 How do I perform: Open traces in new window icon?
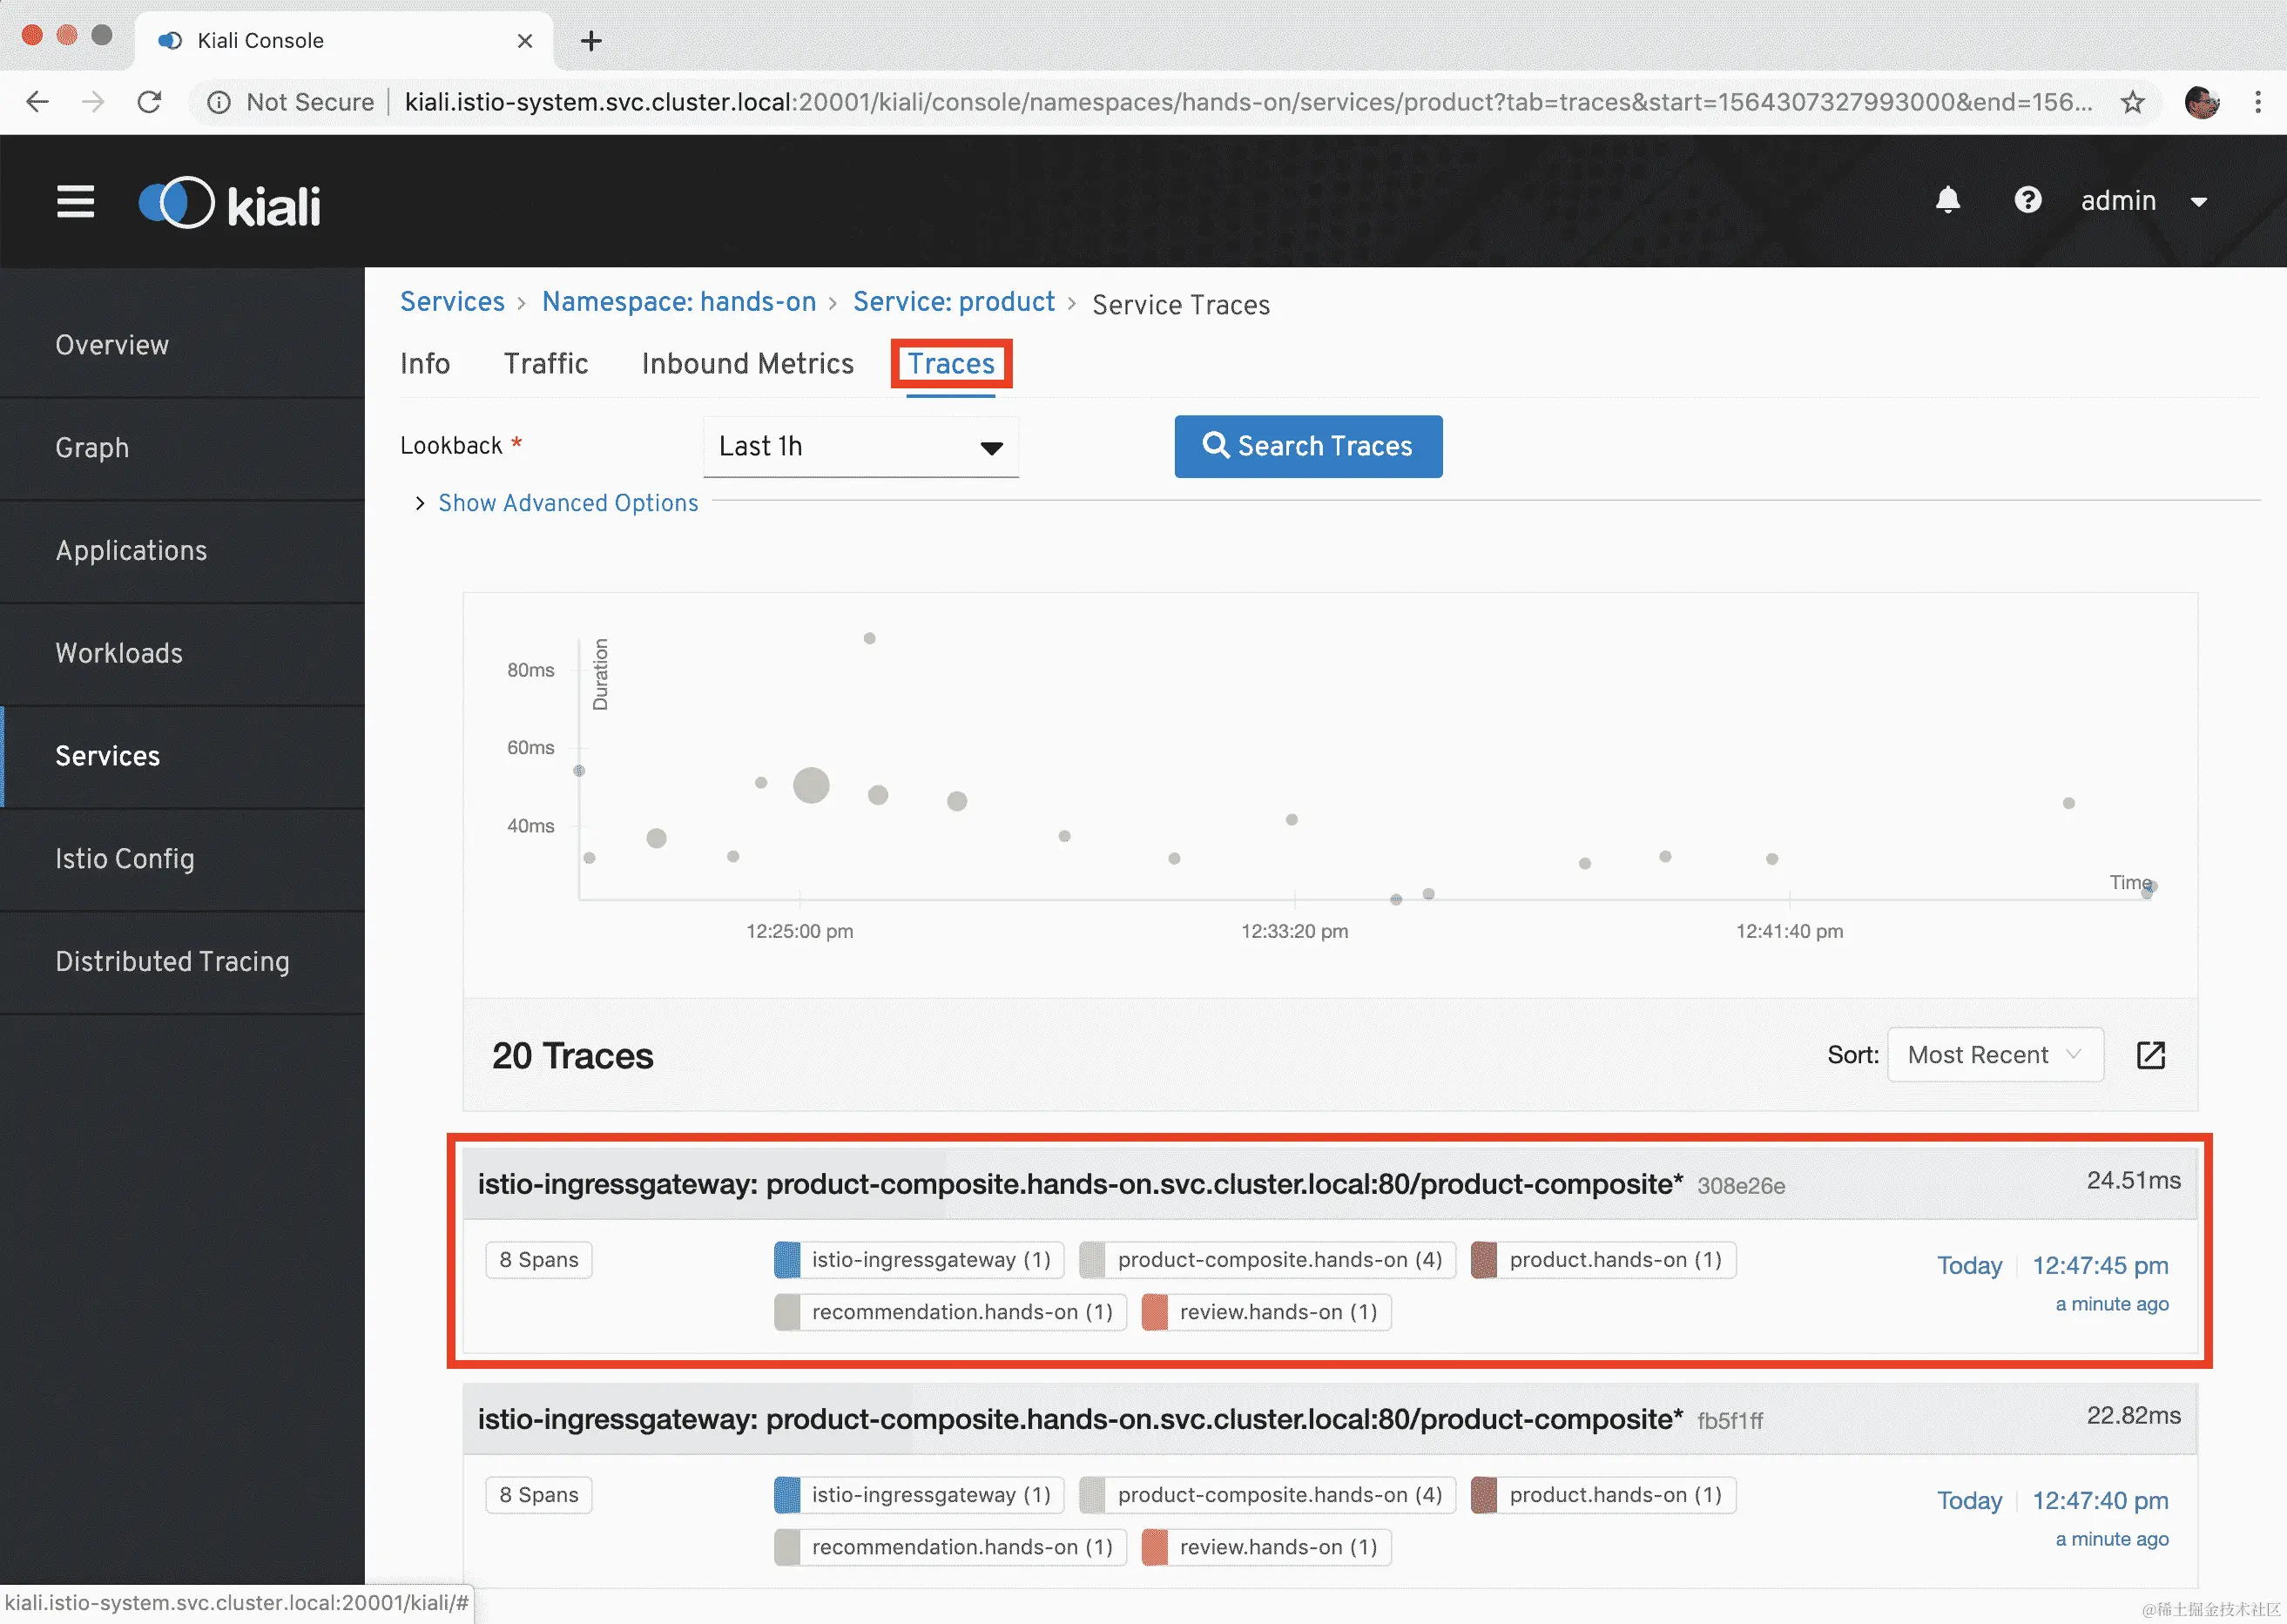coord(2150,1055)
